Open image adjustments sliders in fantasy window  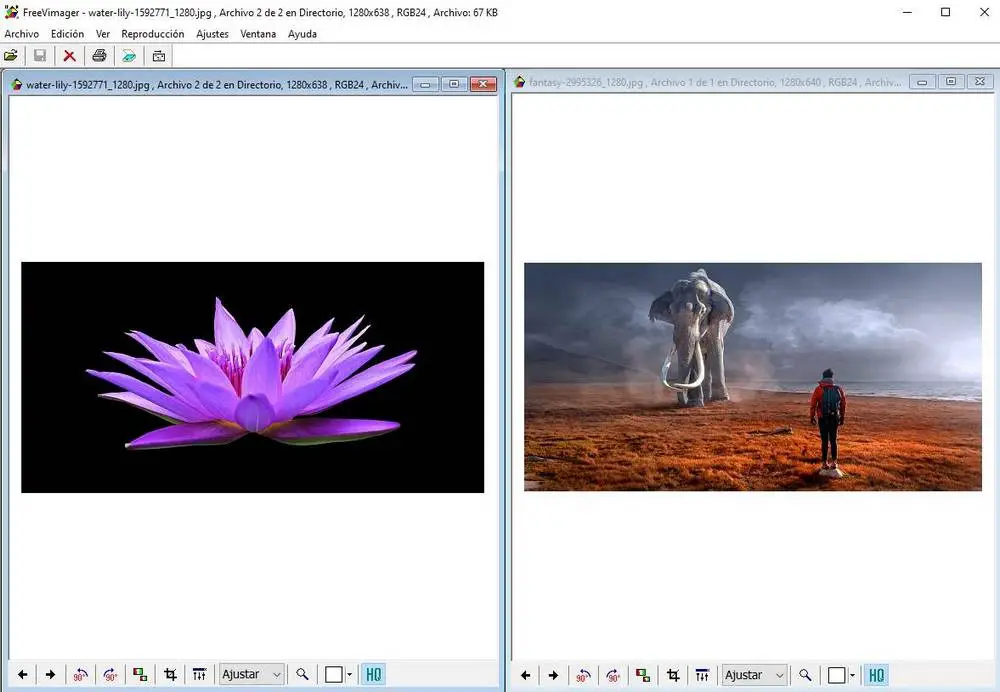tap(703, 675)
